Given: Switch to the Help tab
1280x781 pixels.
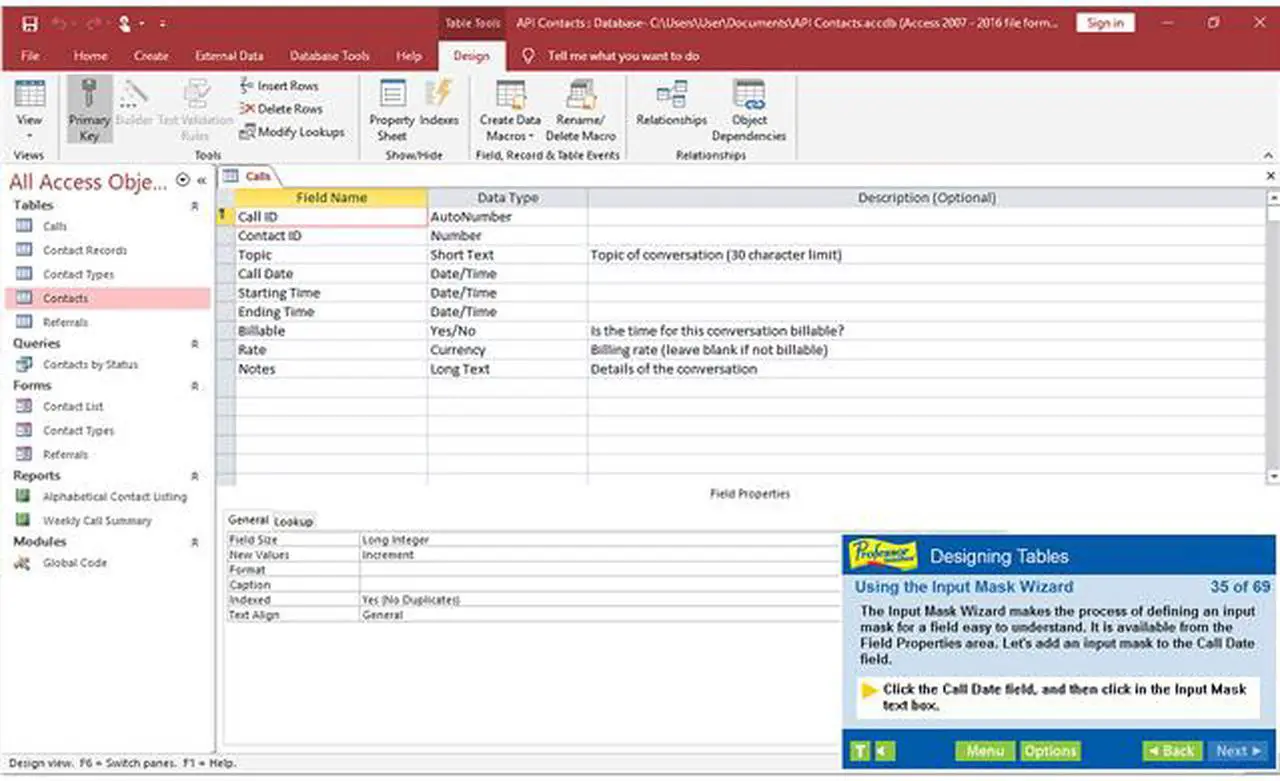Looking at the screenshot, I should tap(409, 56).
